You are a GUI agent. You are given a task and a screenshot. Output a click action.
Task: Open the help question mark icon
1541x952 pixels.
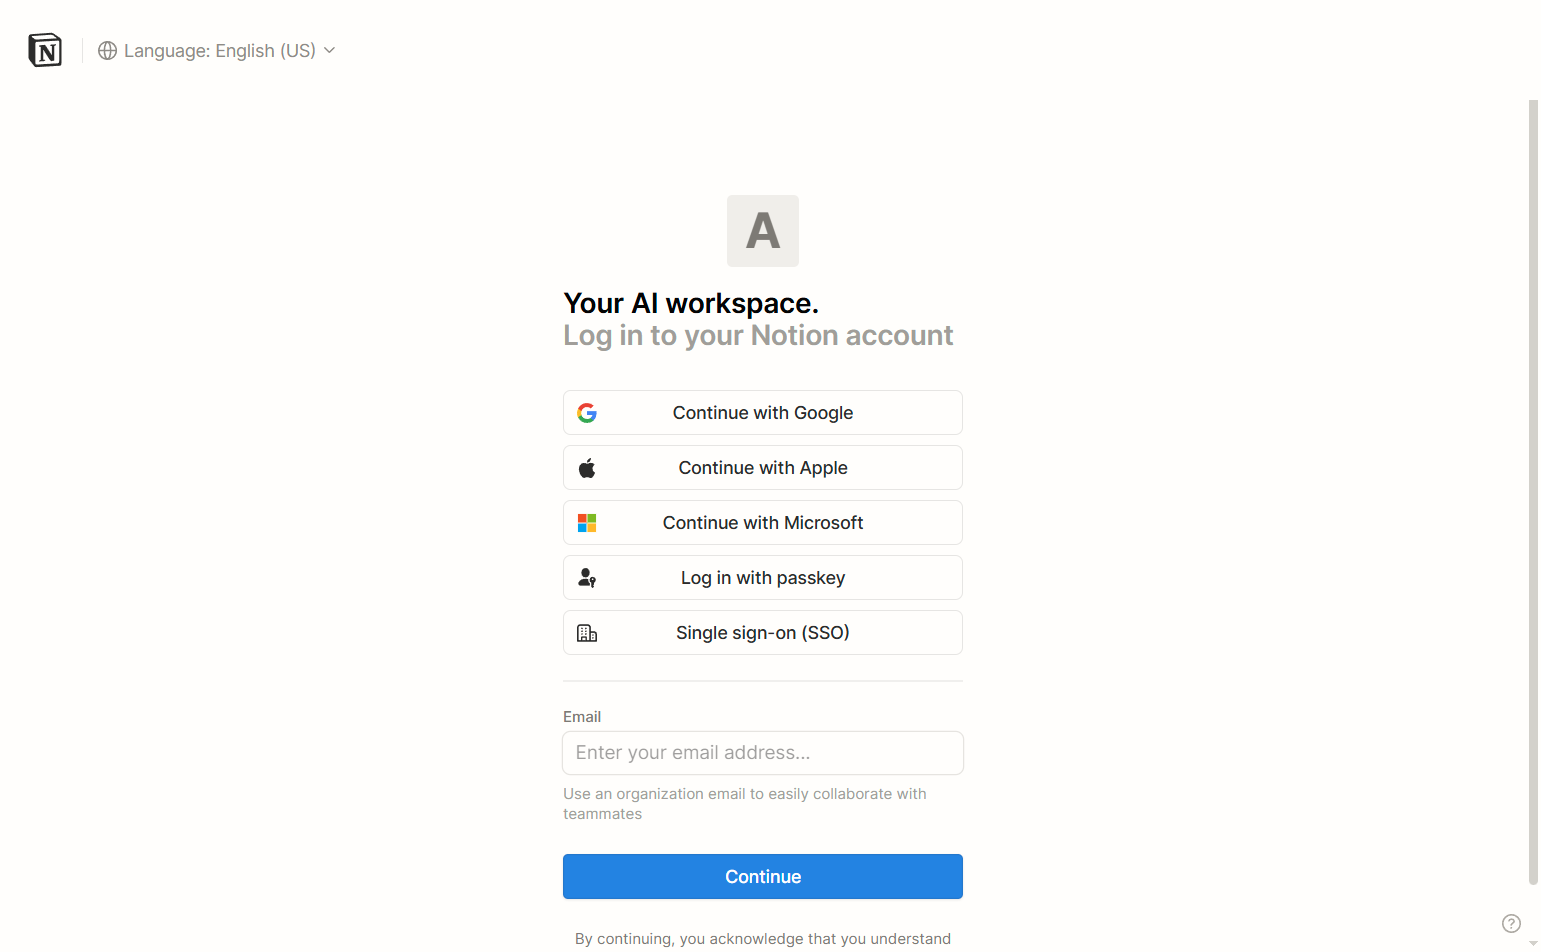point(1511,923)
